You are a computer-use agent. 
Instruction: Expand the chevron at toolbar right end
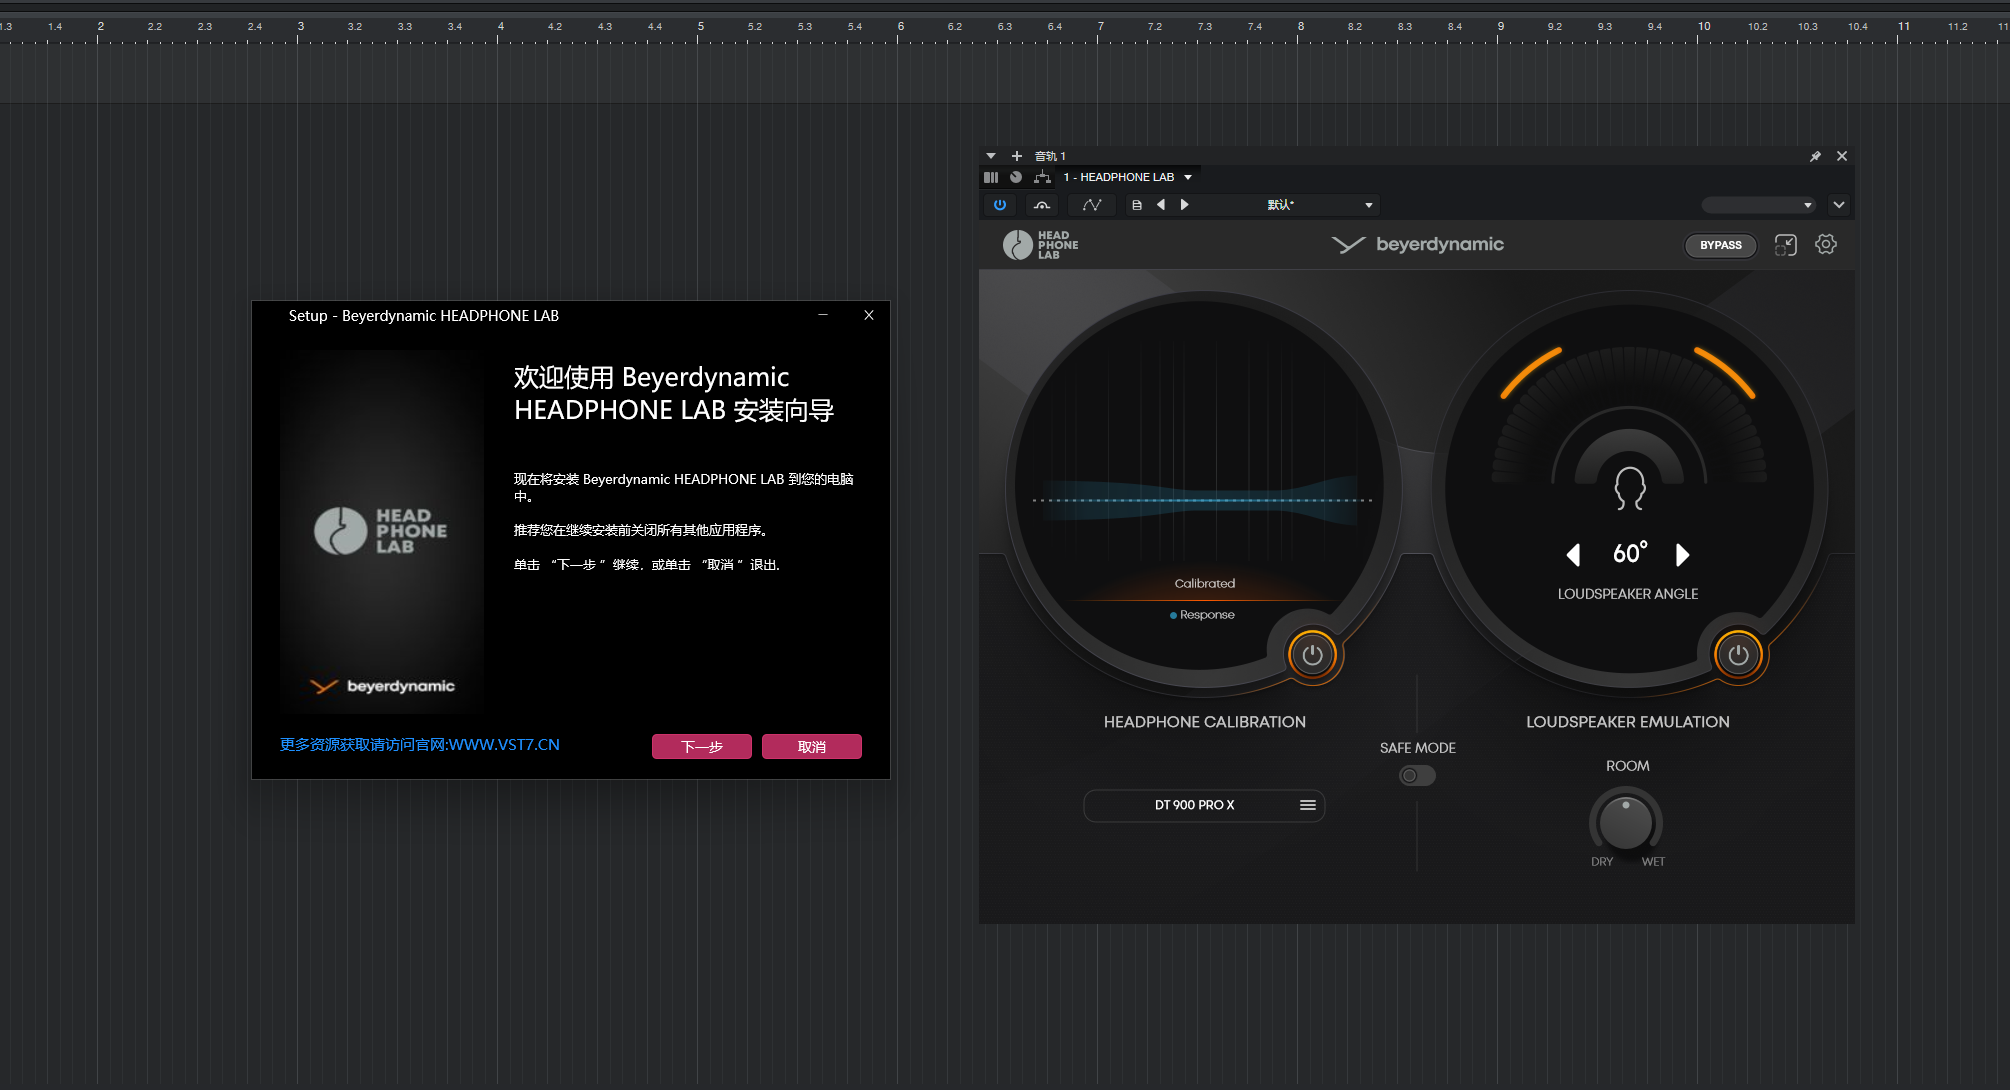click(1838, 205)
